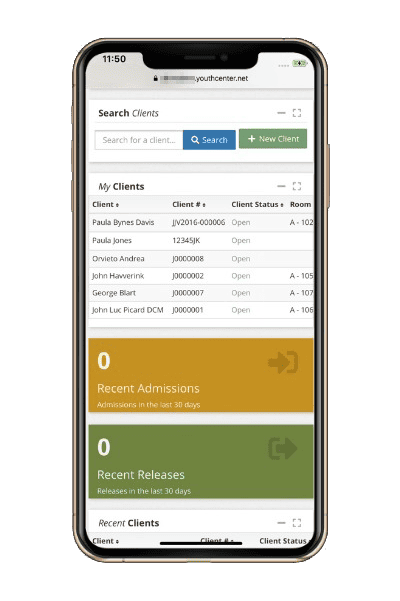Select George Blart client row
Screen dimensions: 400x601
tap(201, 293)
